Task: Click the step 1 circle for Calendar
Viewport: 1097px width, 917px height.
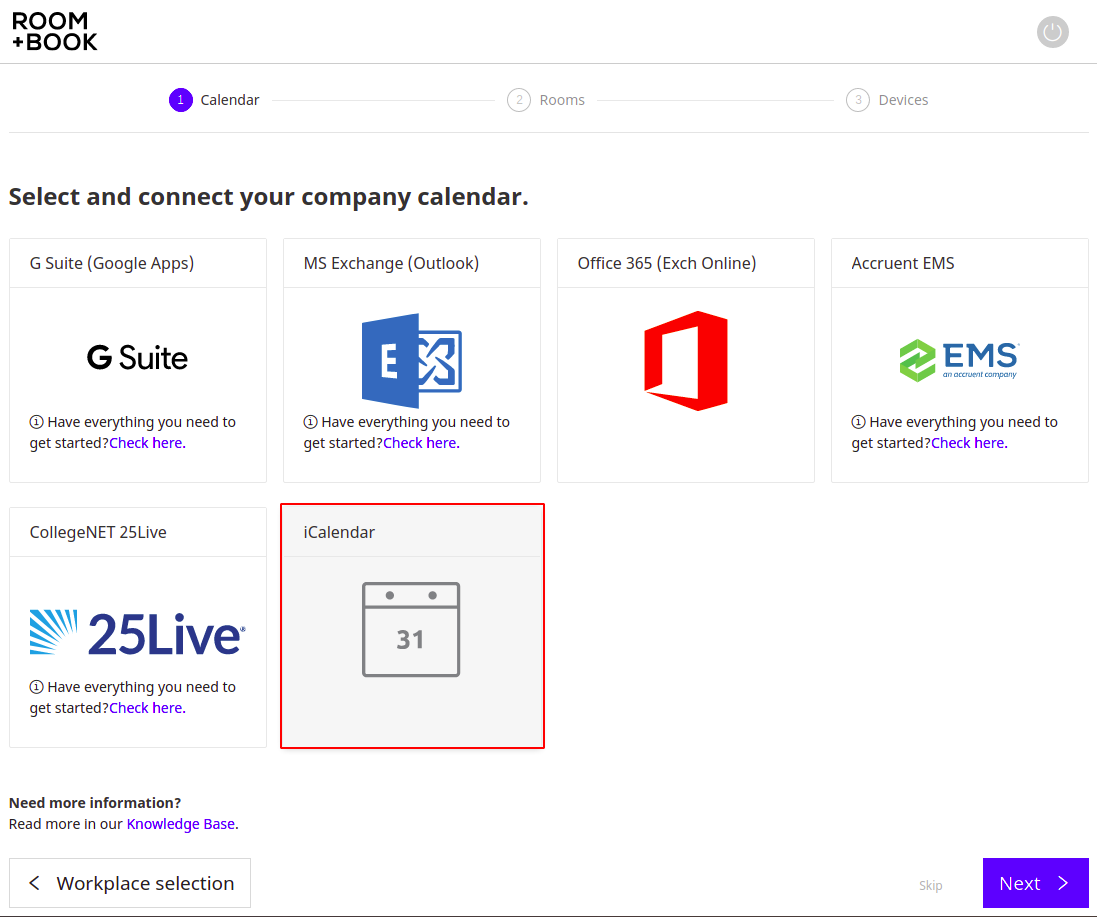Action: (181, 100)
